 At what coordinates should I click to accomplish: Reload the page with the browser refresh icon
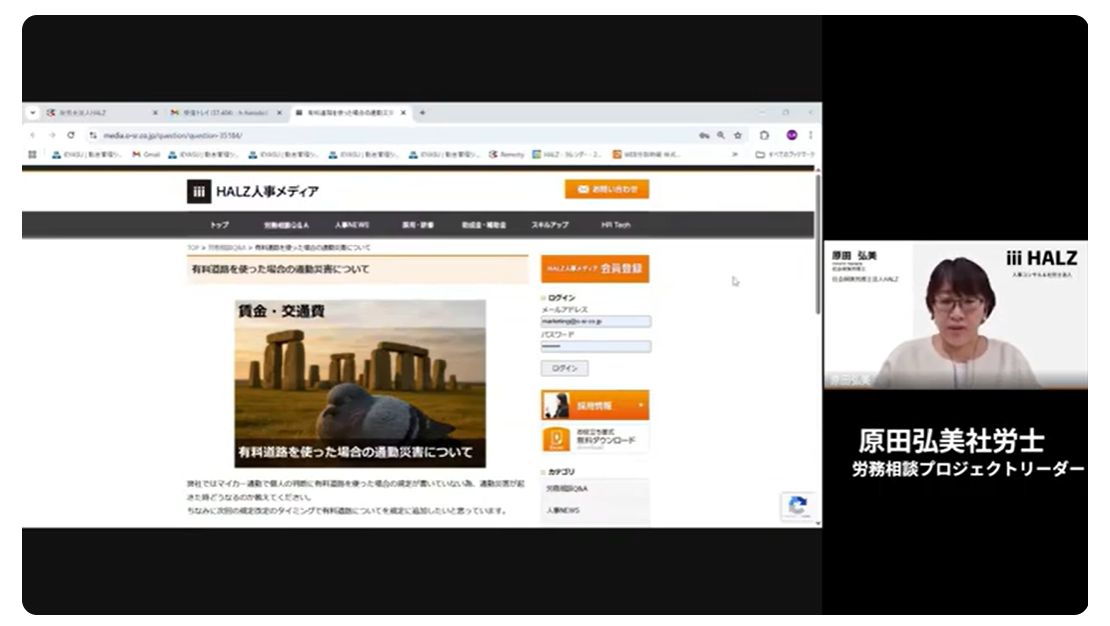(71, 135)
